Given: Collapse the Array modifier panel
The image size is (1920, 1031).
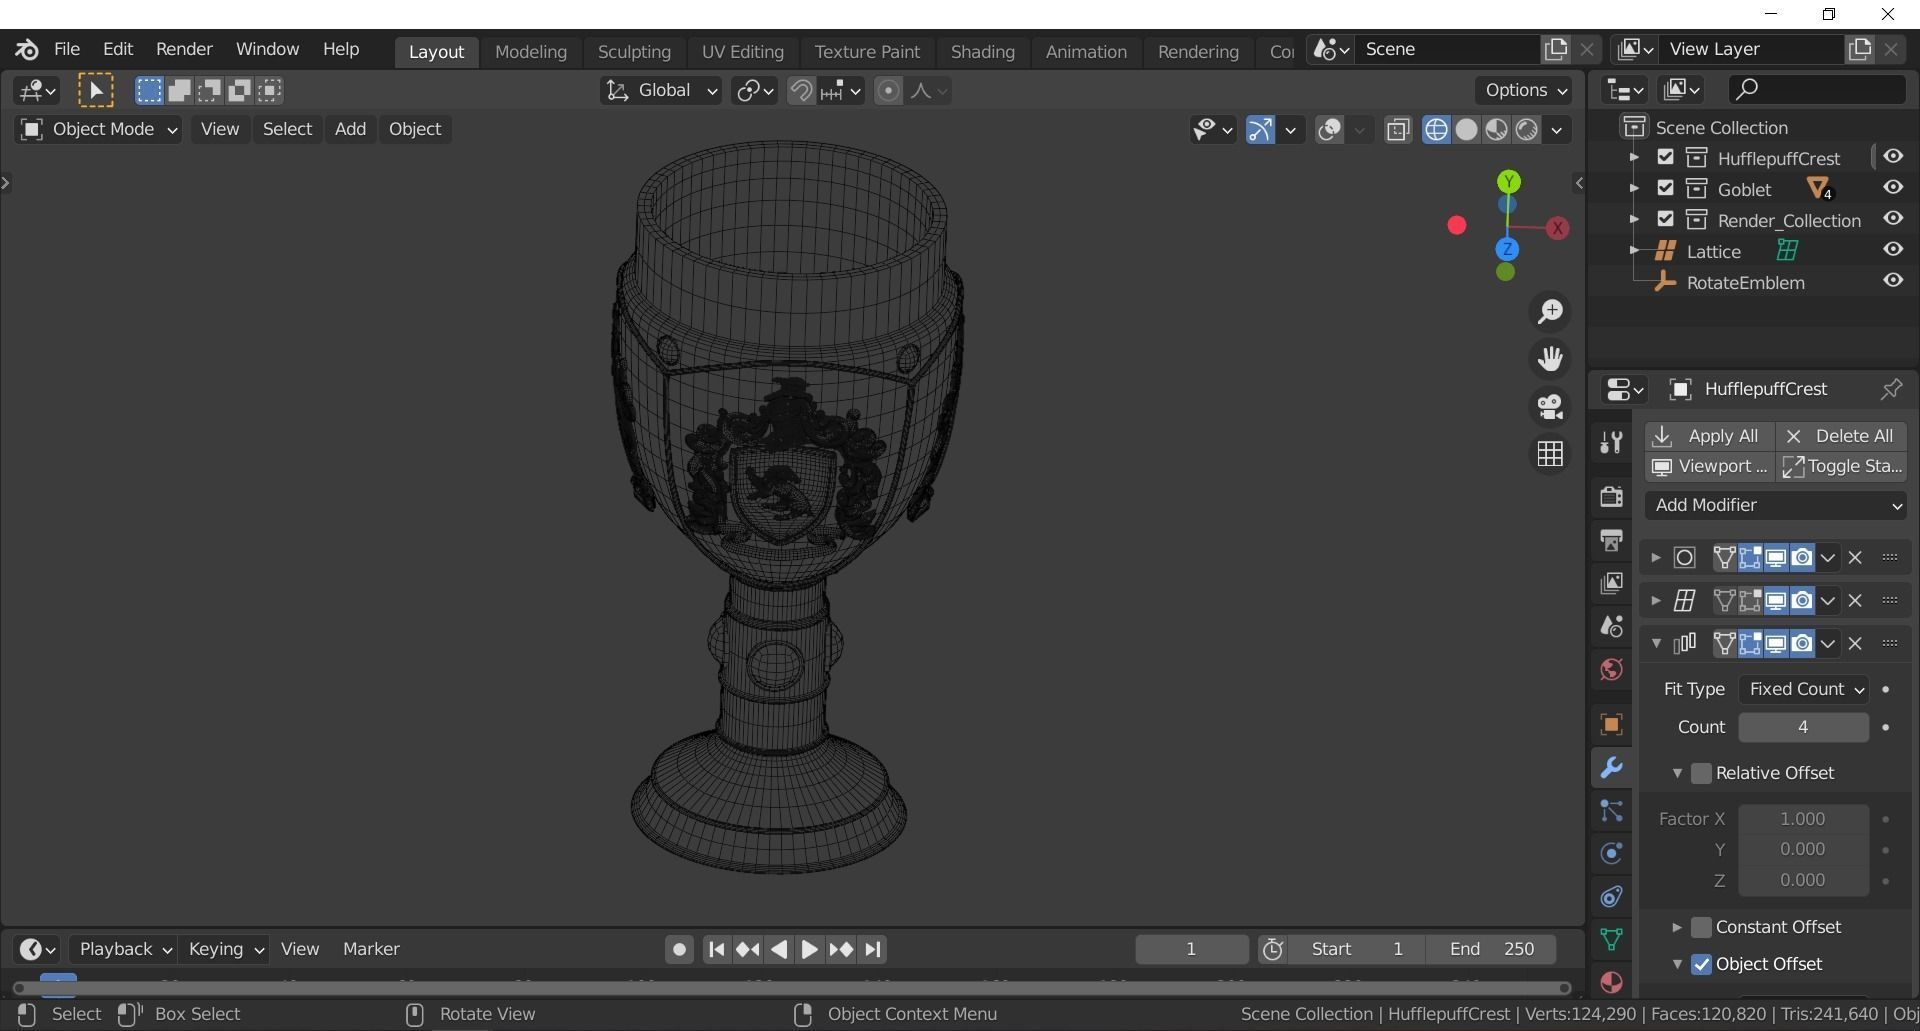Looking at the screenshot, I should [x=1656, y=643].
